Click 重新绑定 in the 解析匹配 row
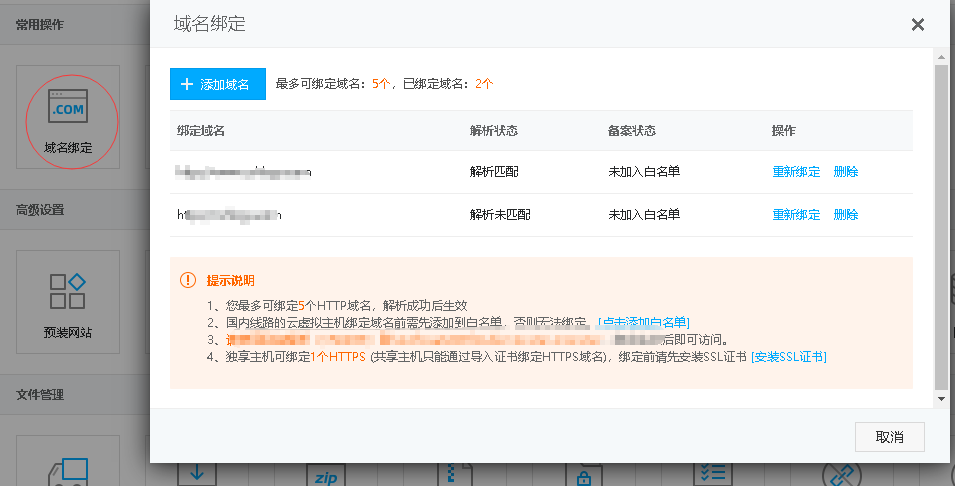 [796, 172]
